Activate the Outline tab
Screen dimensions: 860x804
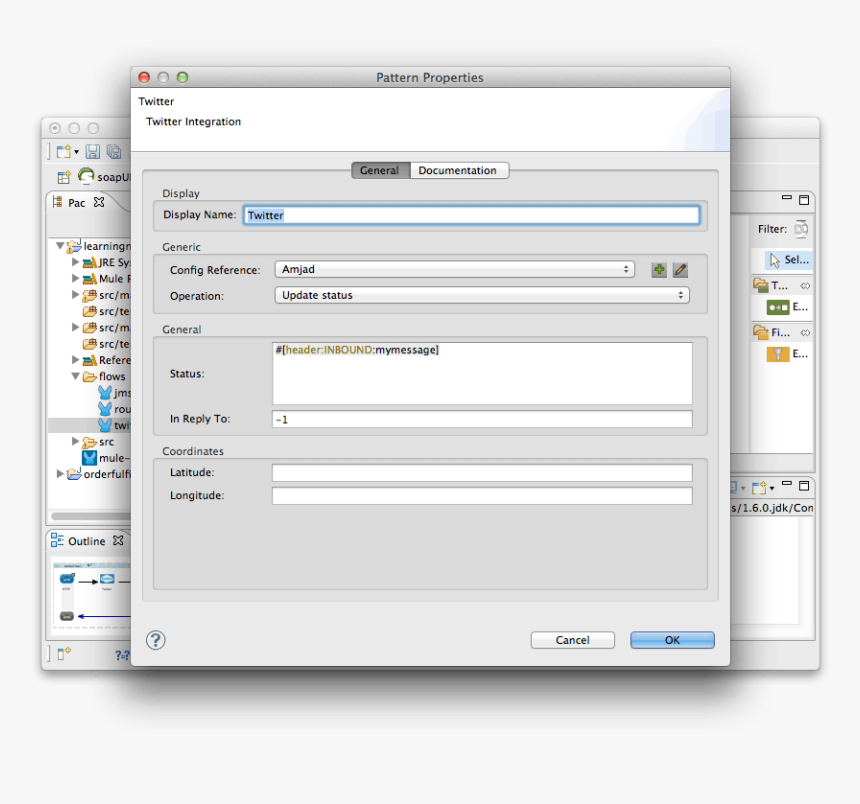click(x=86, y=541)
